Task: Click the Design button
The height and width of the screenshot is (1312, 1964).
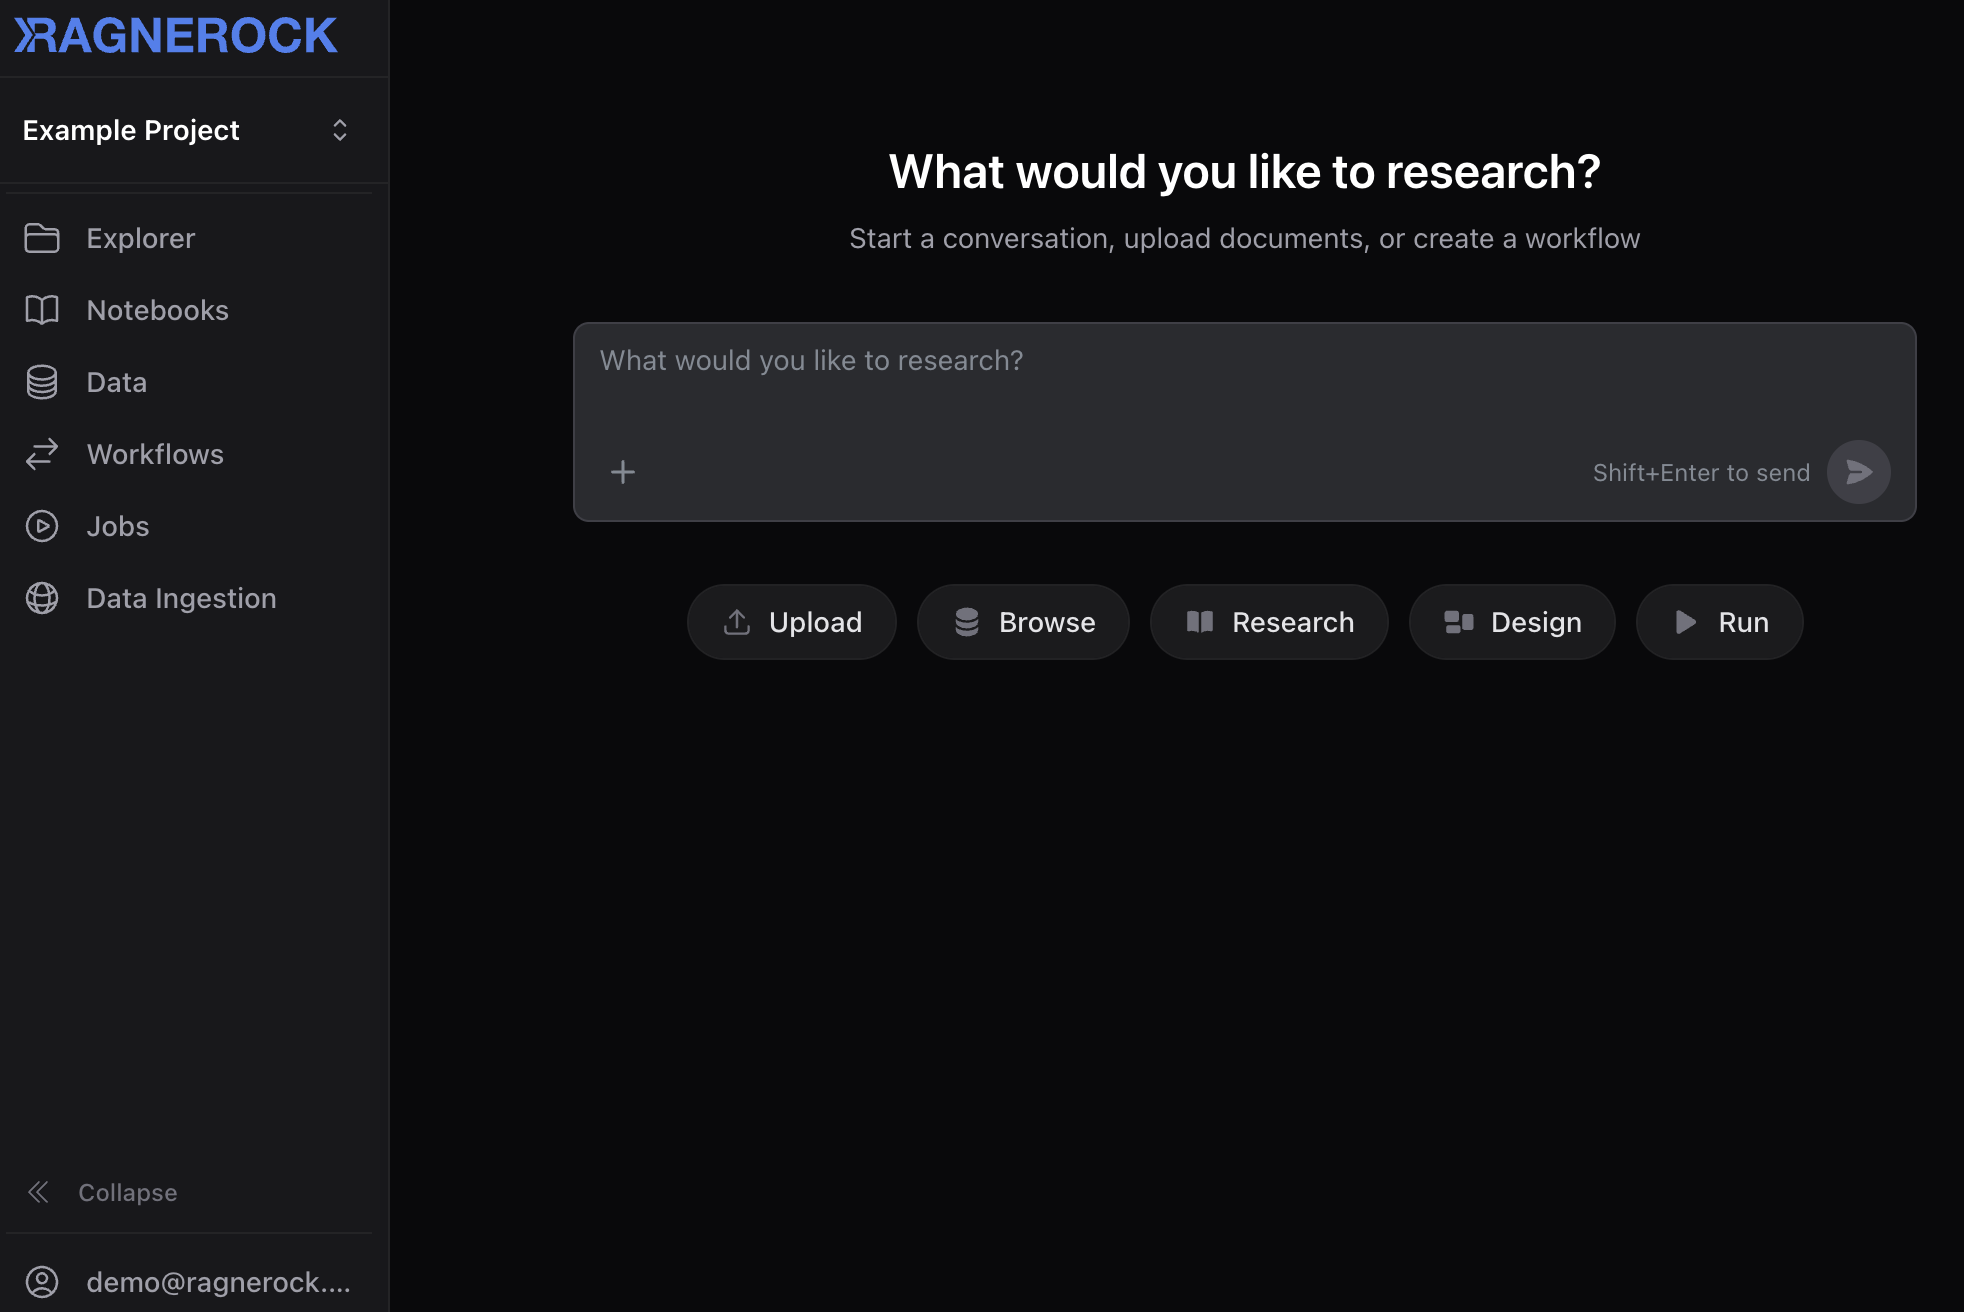Action: coord(1512,622)
